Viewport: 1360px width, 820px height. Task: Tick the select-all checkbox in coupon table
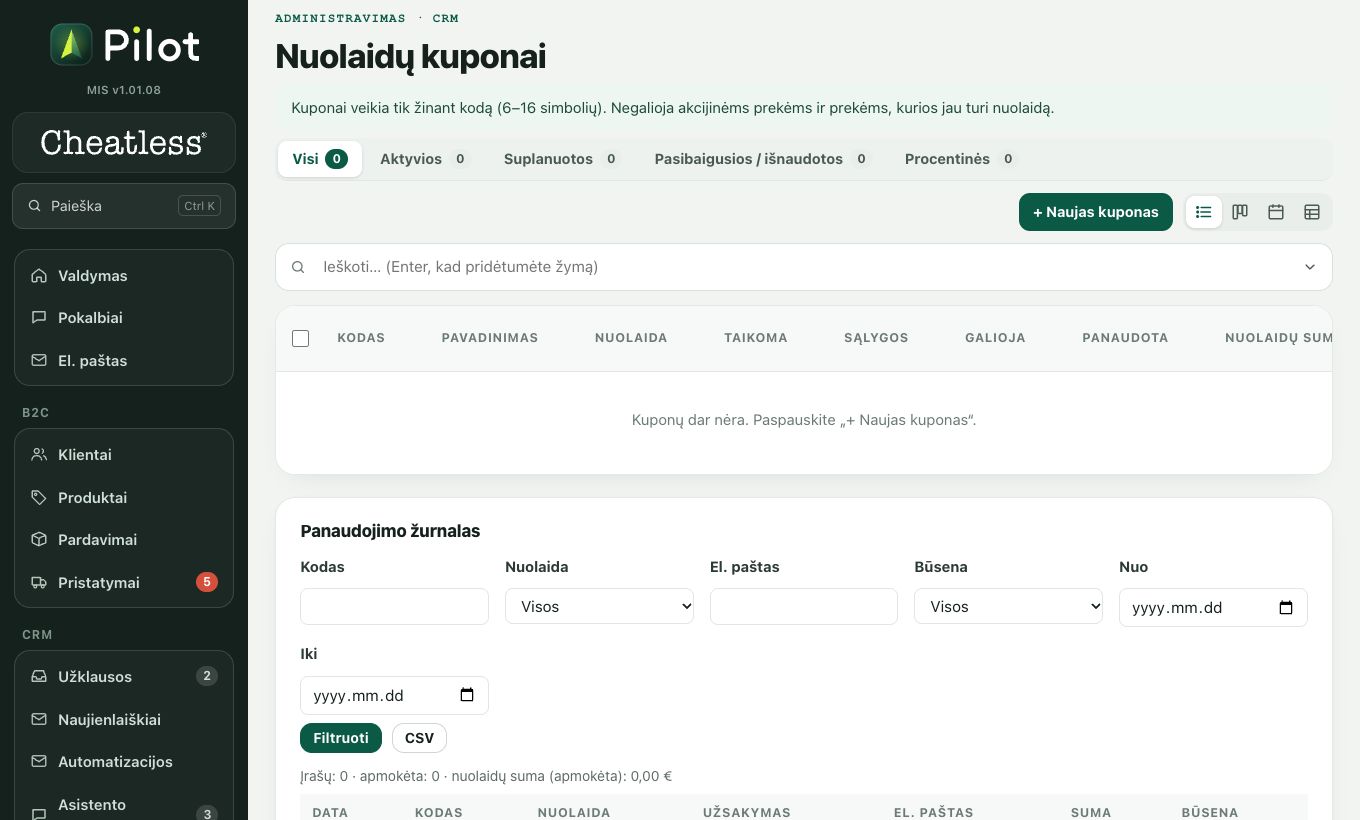[300, 338]
